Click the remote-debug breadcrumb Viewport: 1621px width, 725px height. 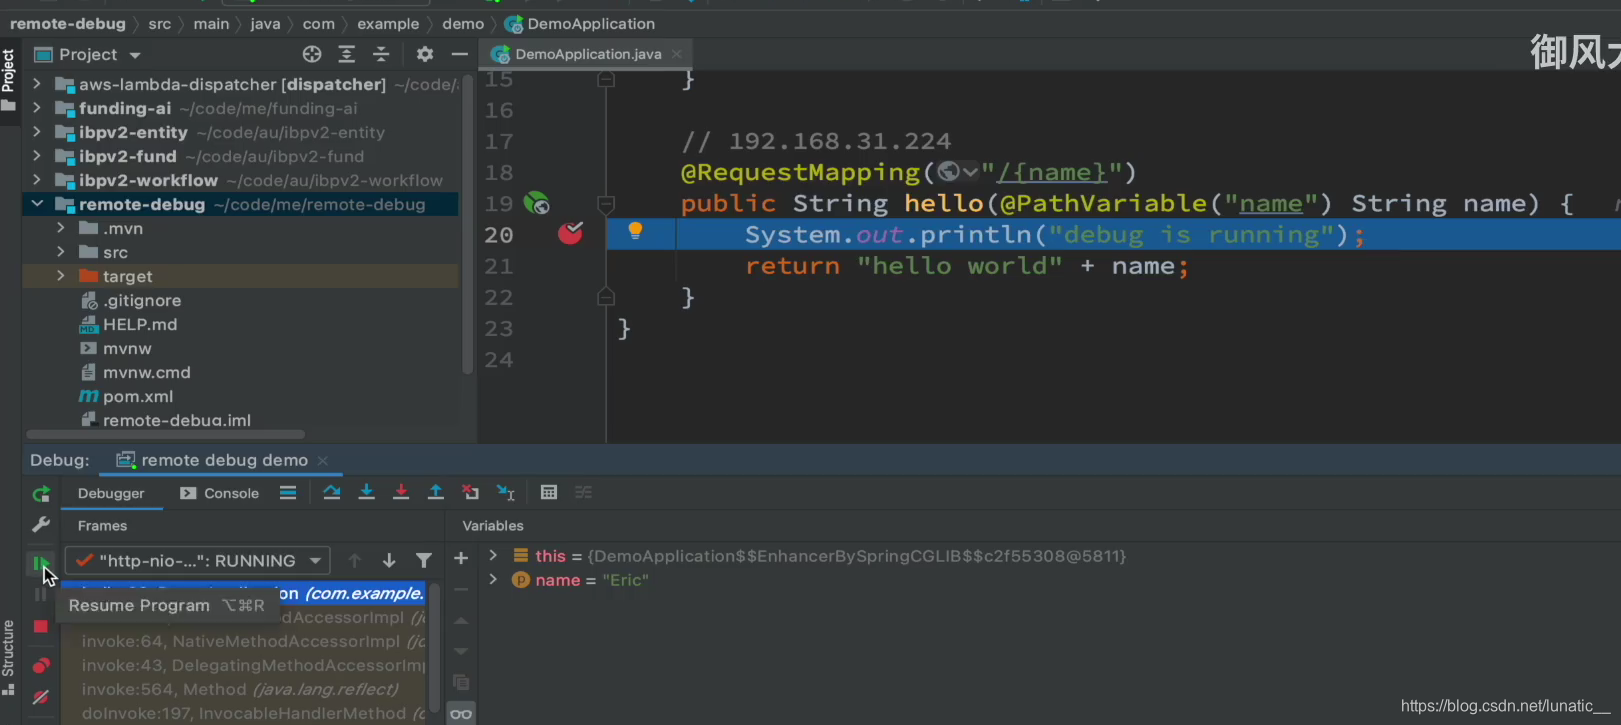pyautogui.click(x=68, y=23)
